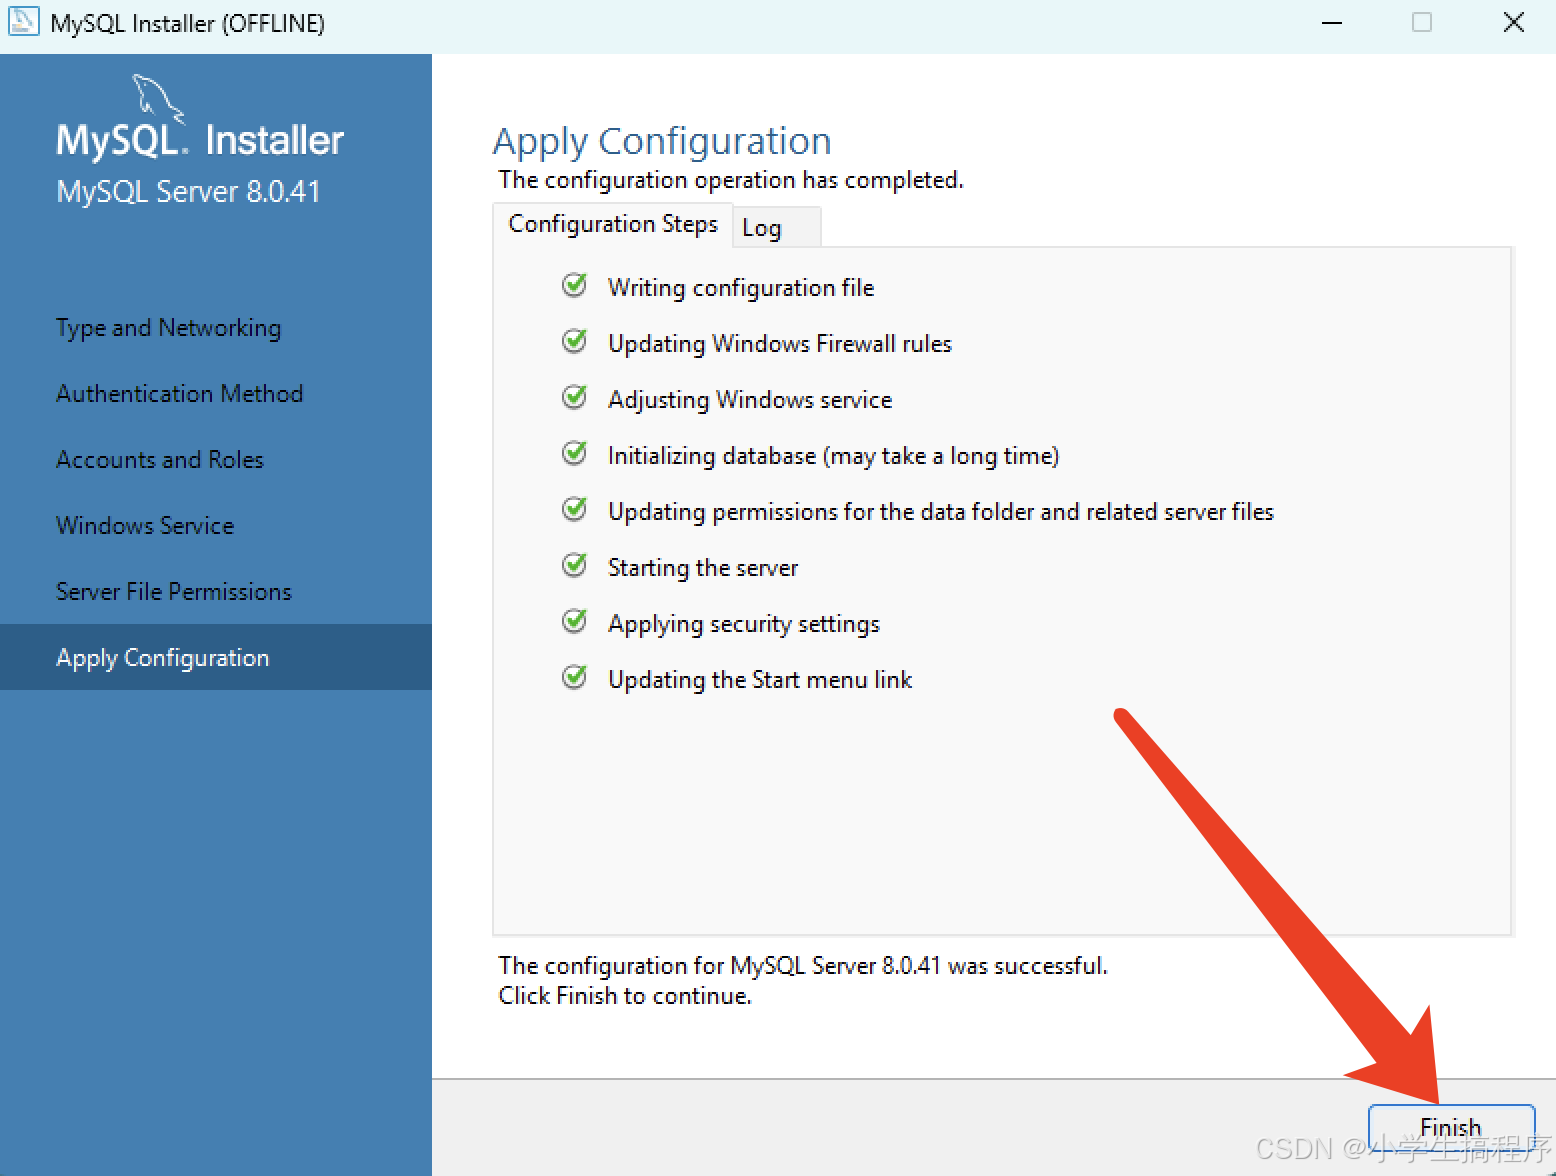Click the Initializing database success check icon
This screenshot has height=1176, width=1556.
[x=575, y=454]
